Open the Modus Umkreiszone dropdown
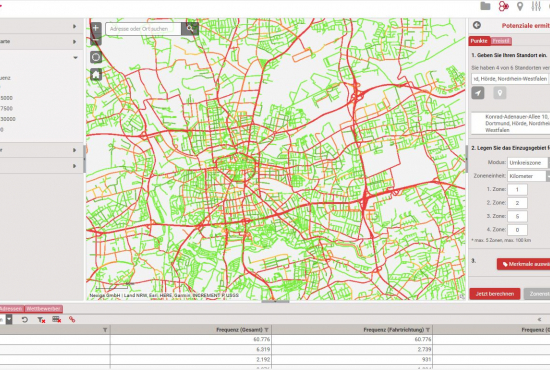Viewport: 550px width, 370px height. pyautogui.click(x=529, y=163)
